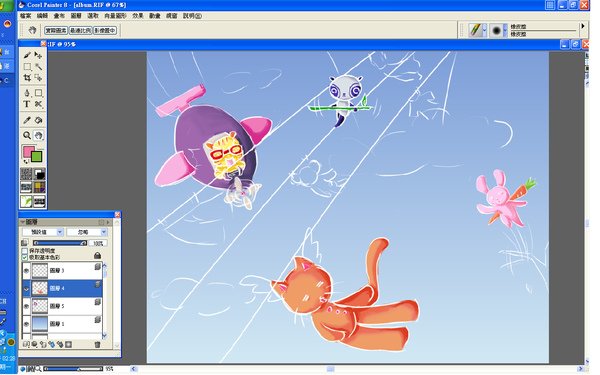Screen dimensions: 600x375
Task: Delete layer with trash can icon
Action: [97, 344]
